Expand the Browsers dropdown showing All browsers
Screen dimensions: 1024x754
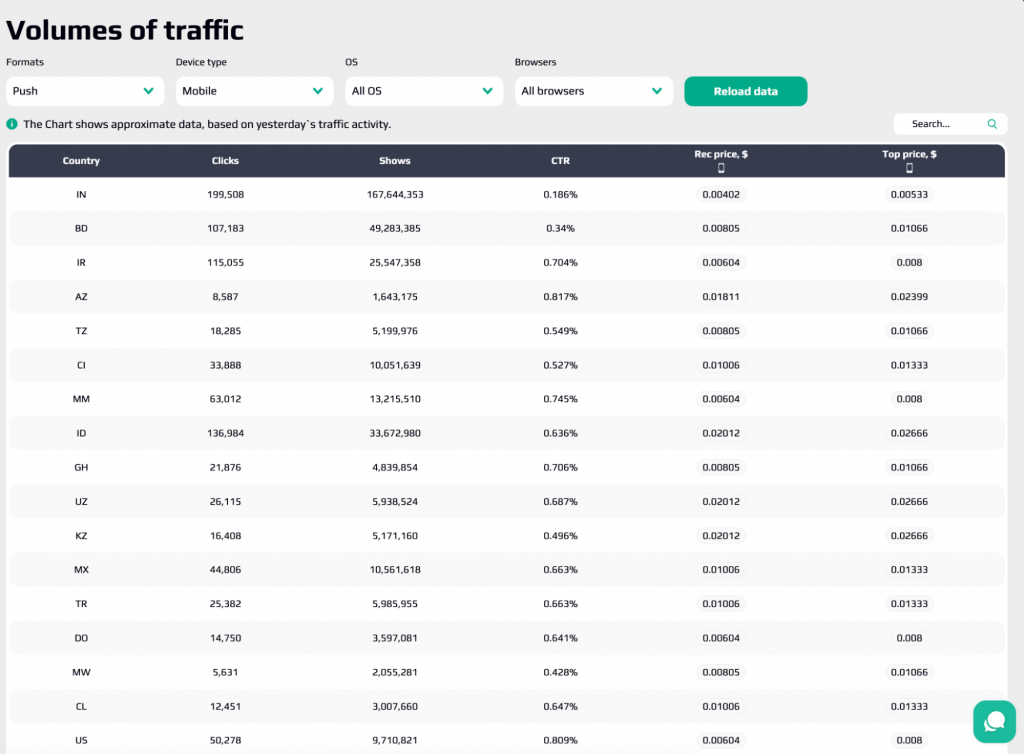coord(594,91)
